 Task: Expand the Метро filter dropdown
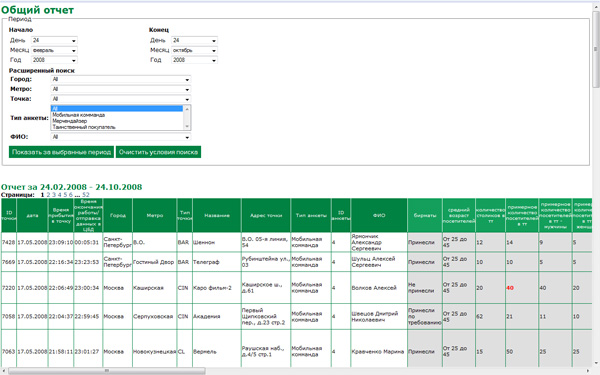(x=121, y=89)
